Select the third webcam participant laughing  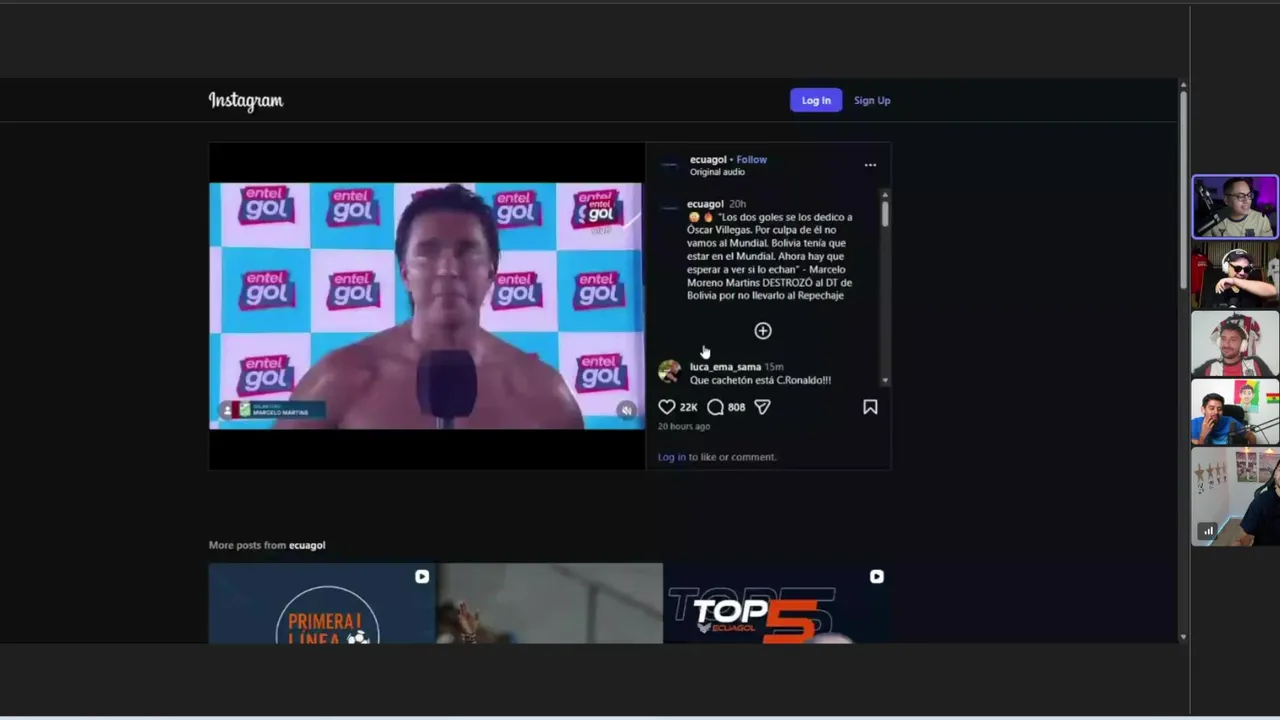[1235, 343]
